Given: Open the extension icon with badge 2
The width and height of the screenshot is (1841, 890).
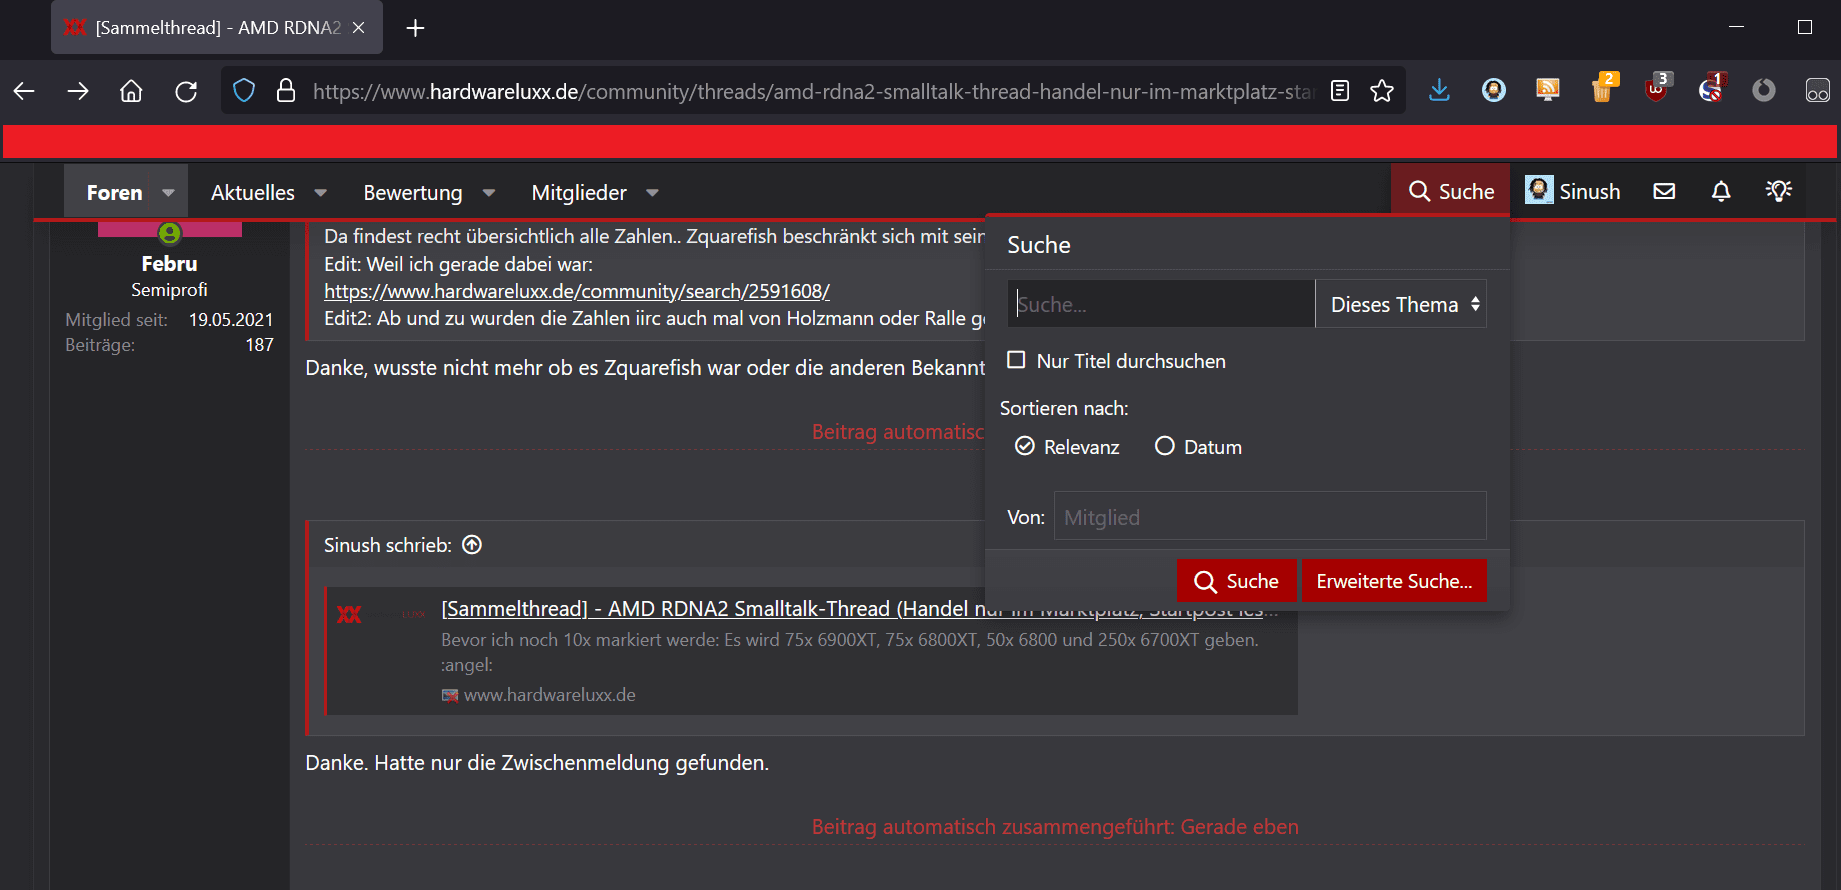Looking at the screenshot, I should point(1603,89).
